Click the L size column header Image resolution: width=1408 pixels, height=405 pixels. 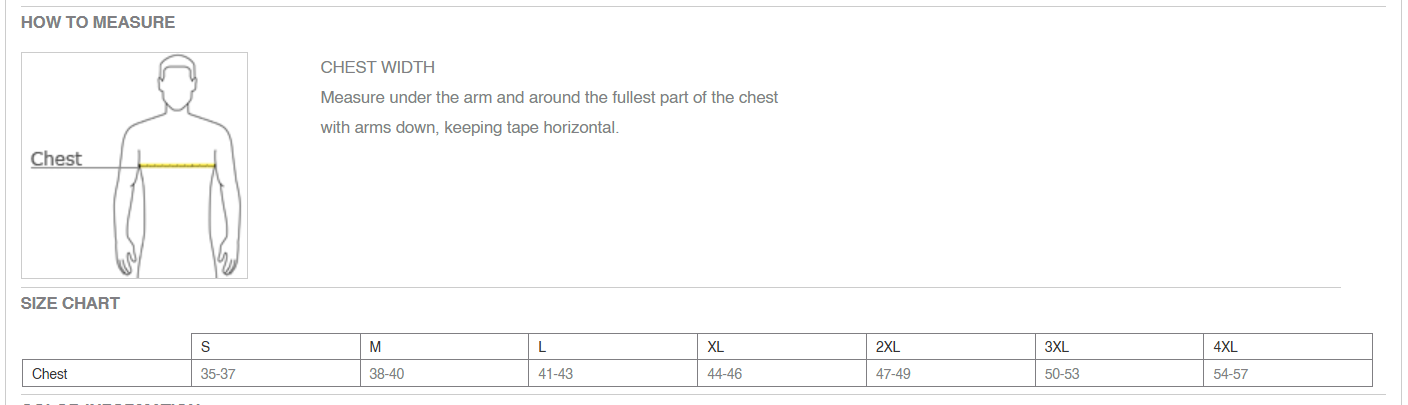614,347
